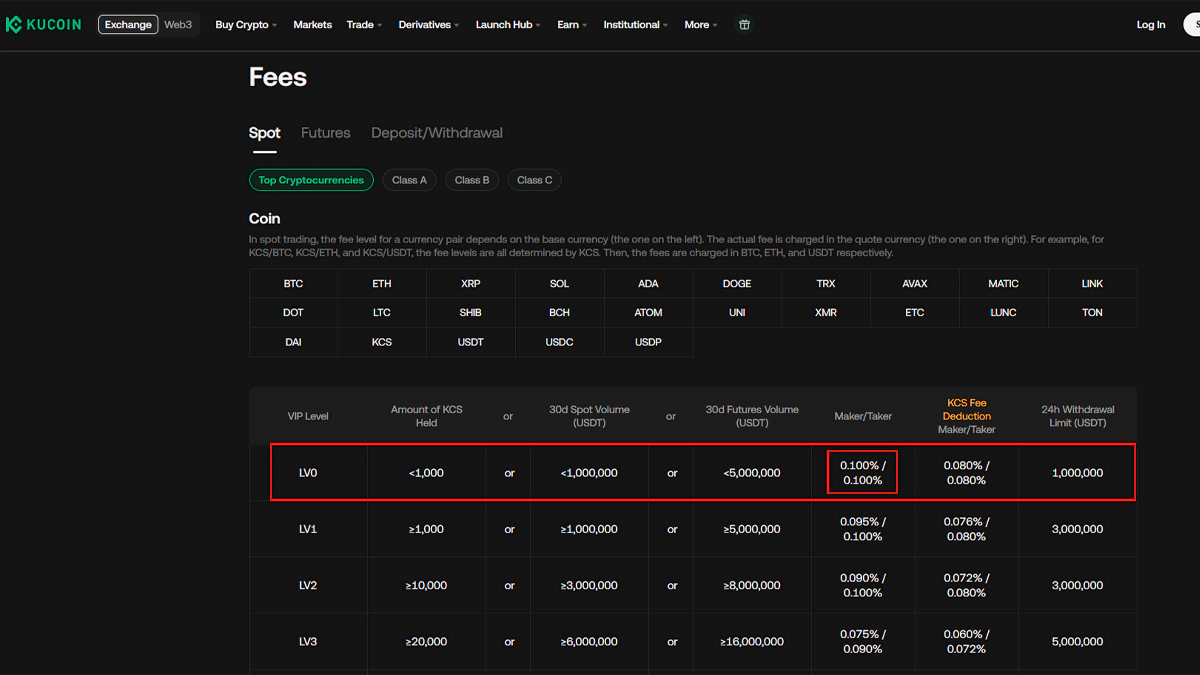The image size is (1200, 675).
Task: Switch to Exchange mode
Action: (128, 25)
